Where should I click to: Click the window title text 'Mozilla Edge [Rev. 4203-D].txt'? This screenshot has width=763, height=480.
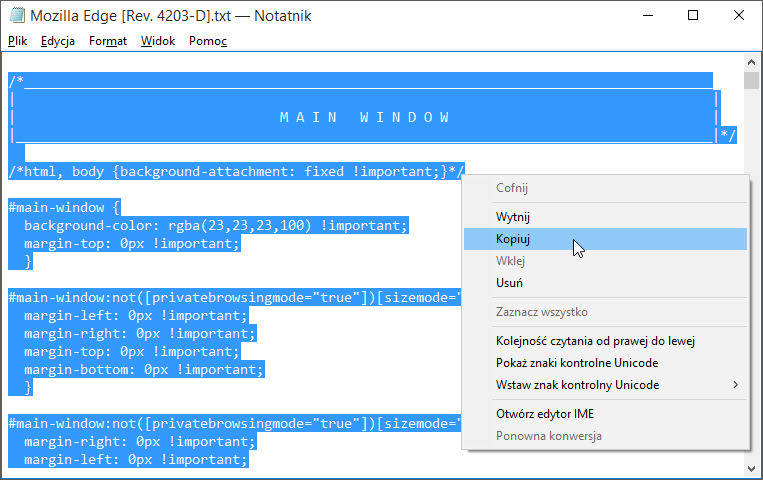[130, 16]
